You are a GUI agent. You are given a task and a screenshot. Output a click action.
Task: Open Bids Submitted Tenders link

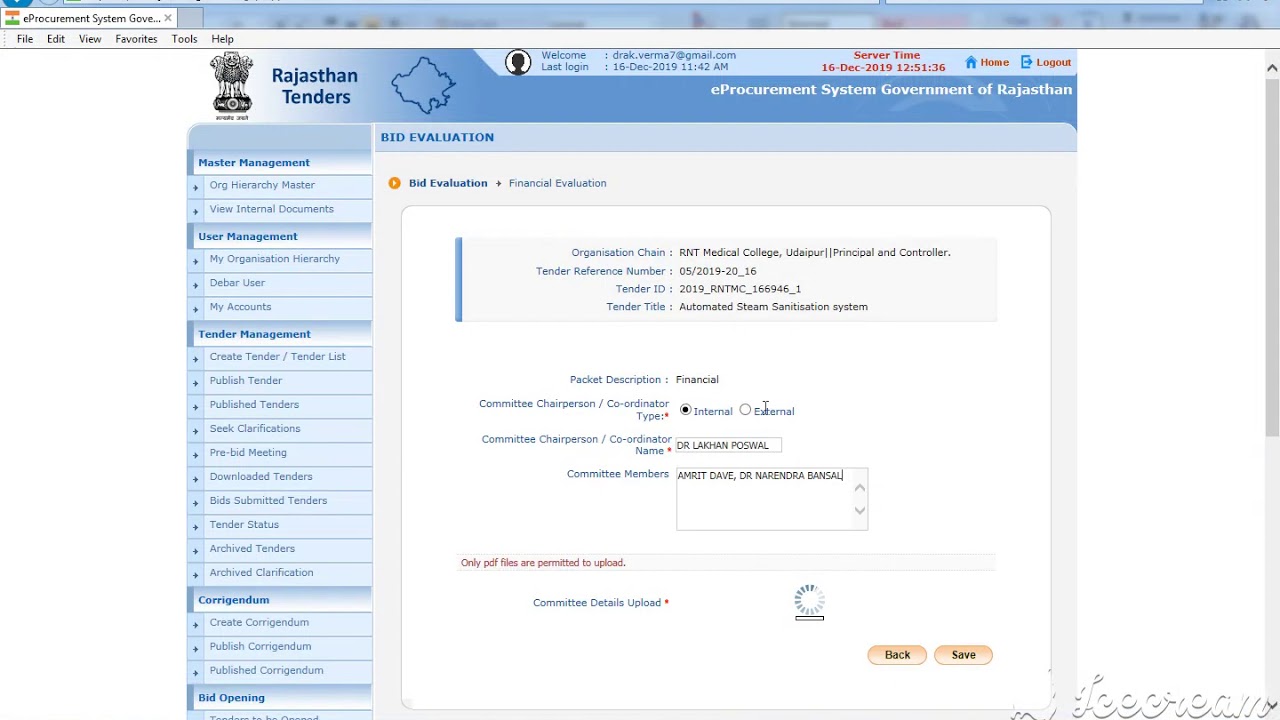point(268,501)
